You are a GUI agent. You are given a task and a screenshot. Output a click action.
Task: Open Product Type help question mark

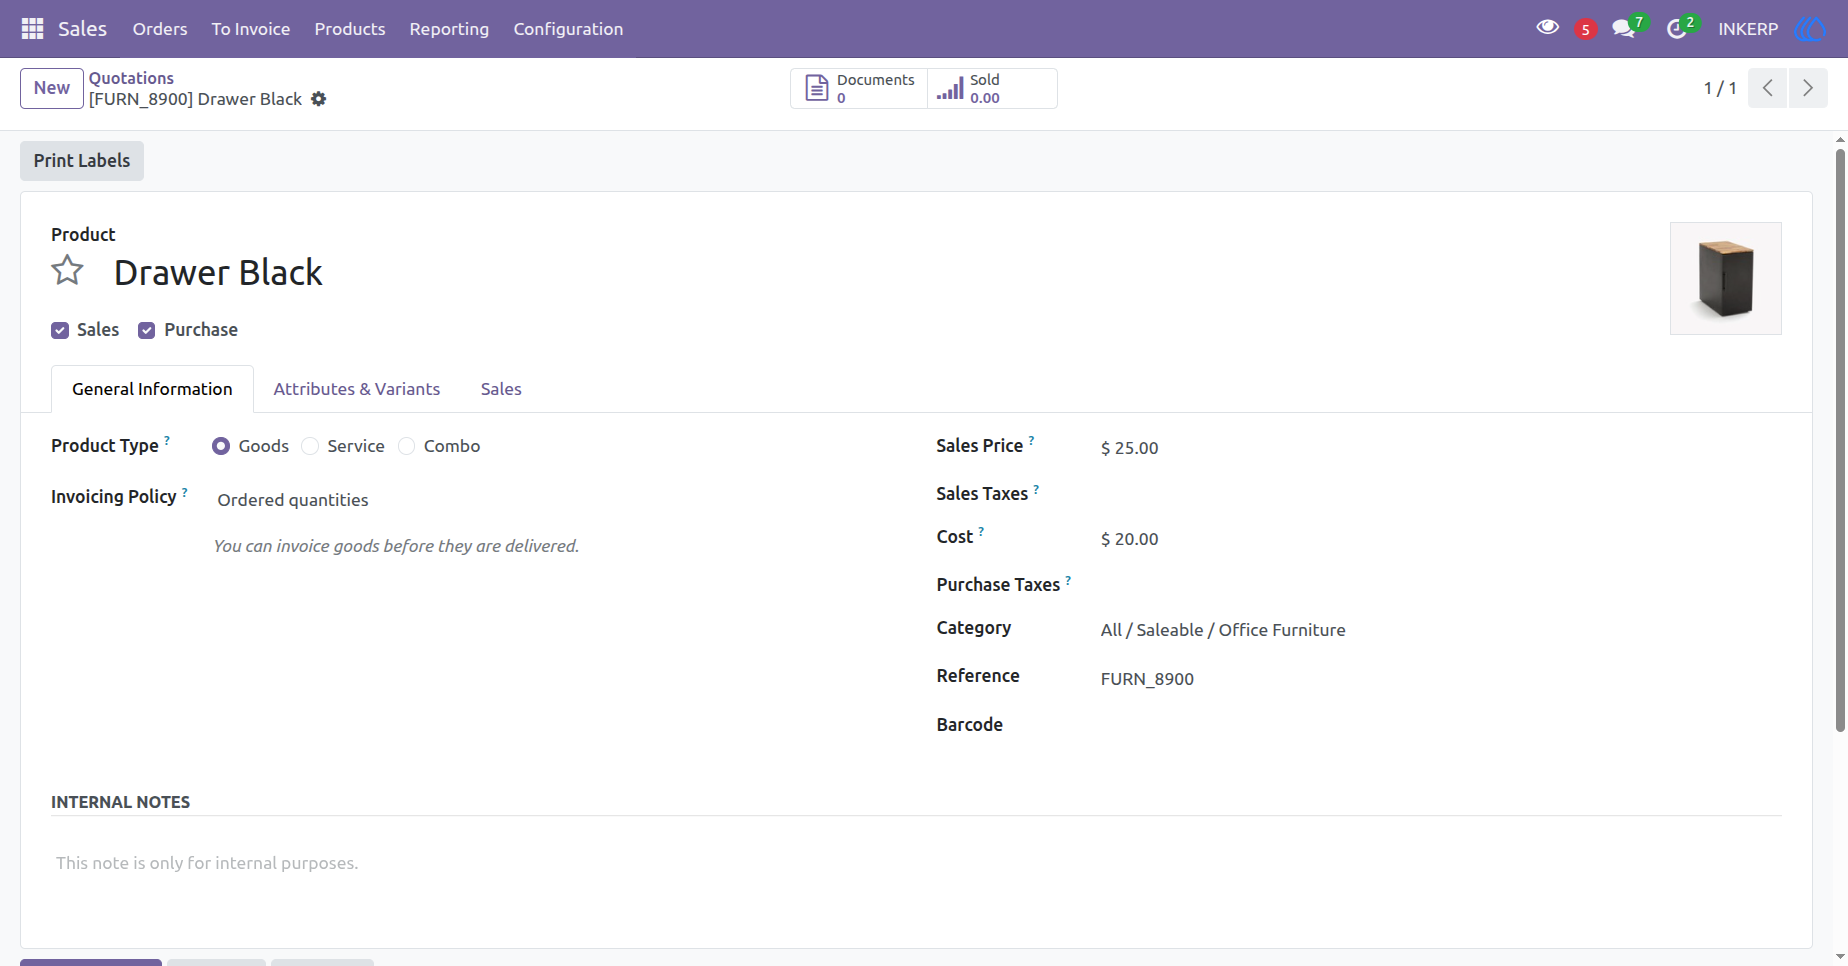click(167, 440)
